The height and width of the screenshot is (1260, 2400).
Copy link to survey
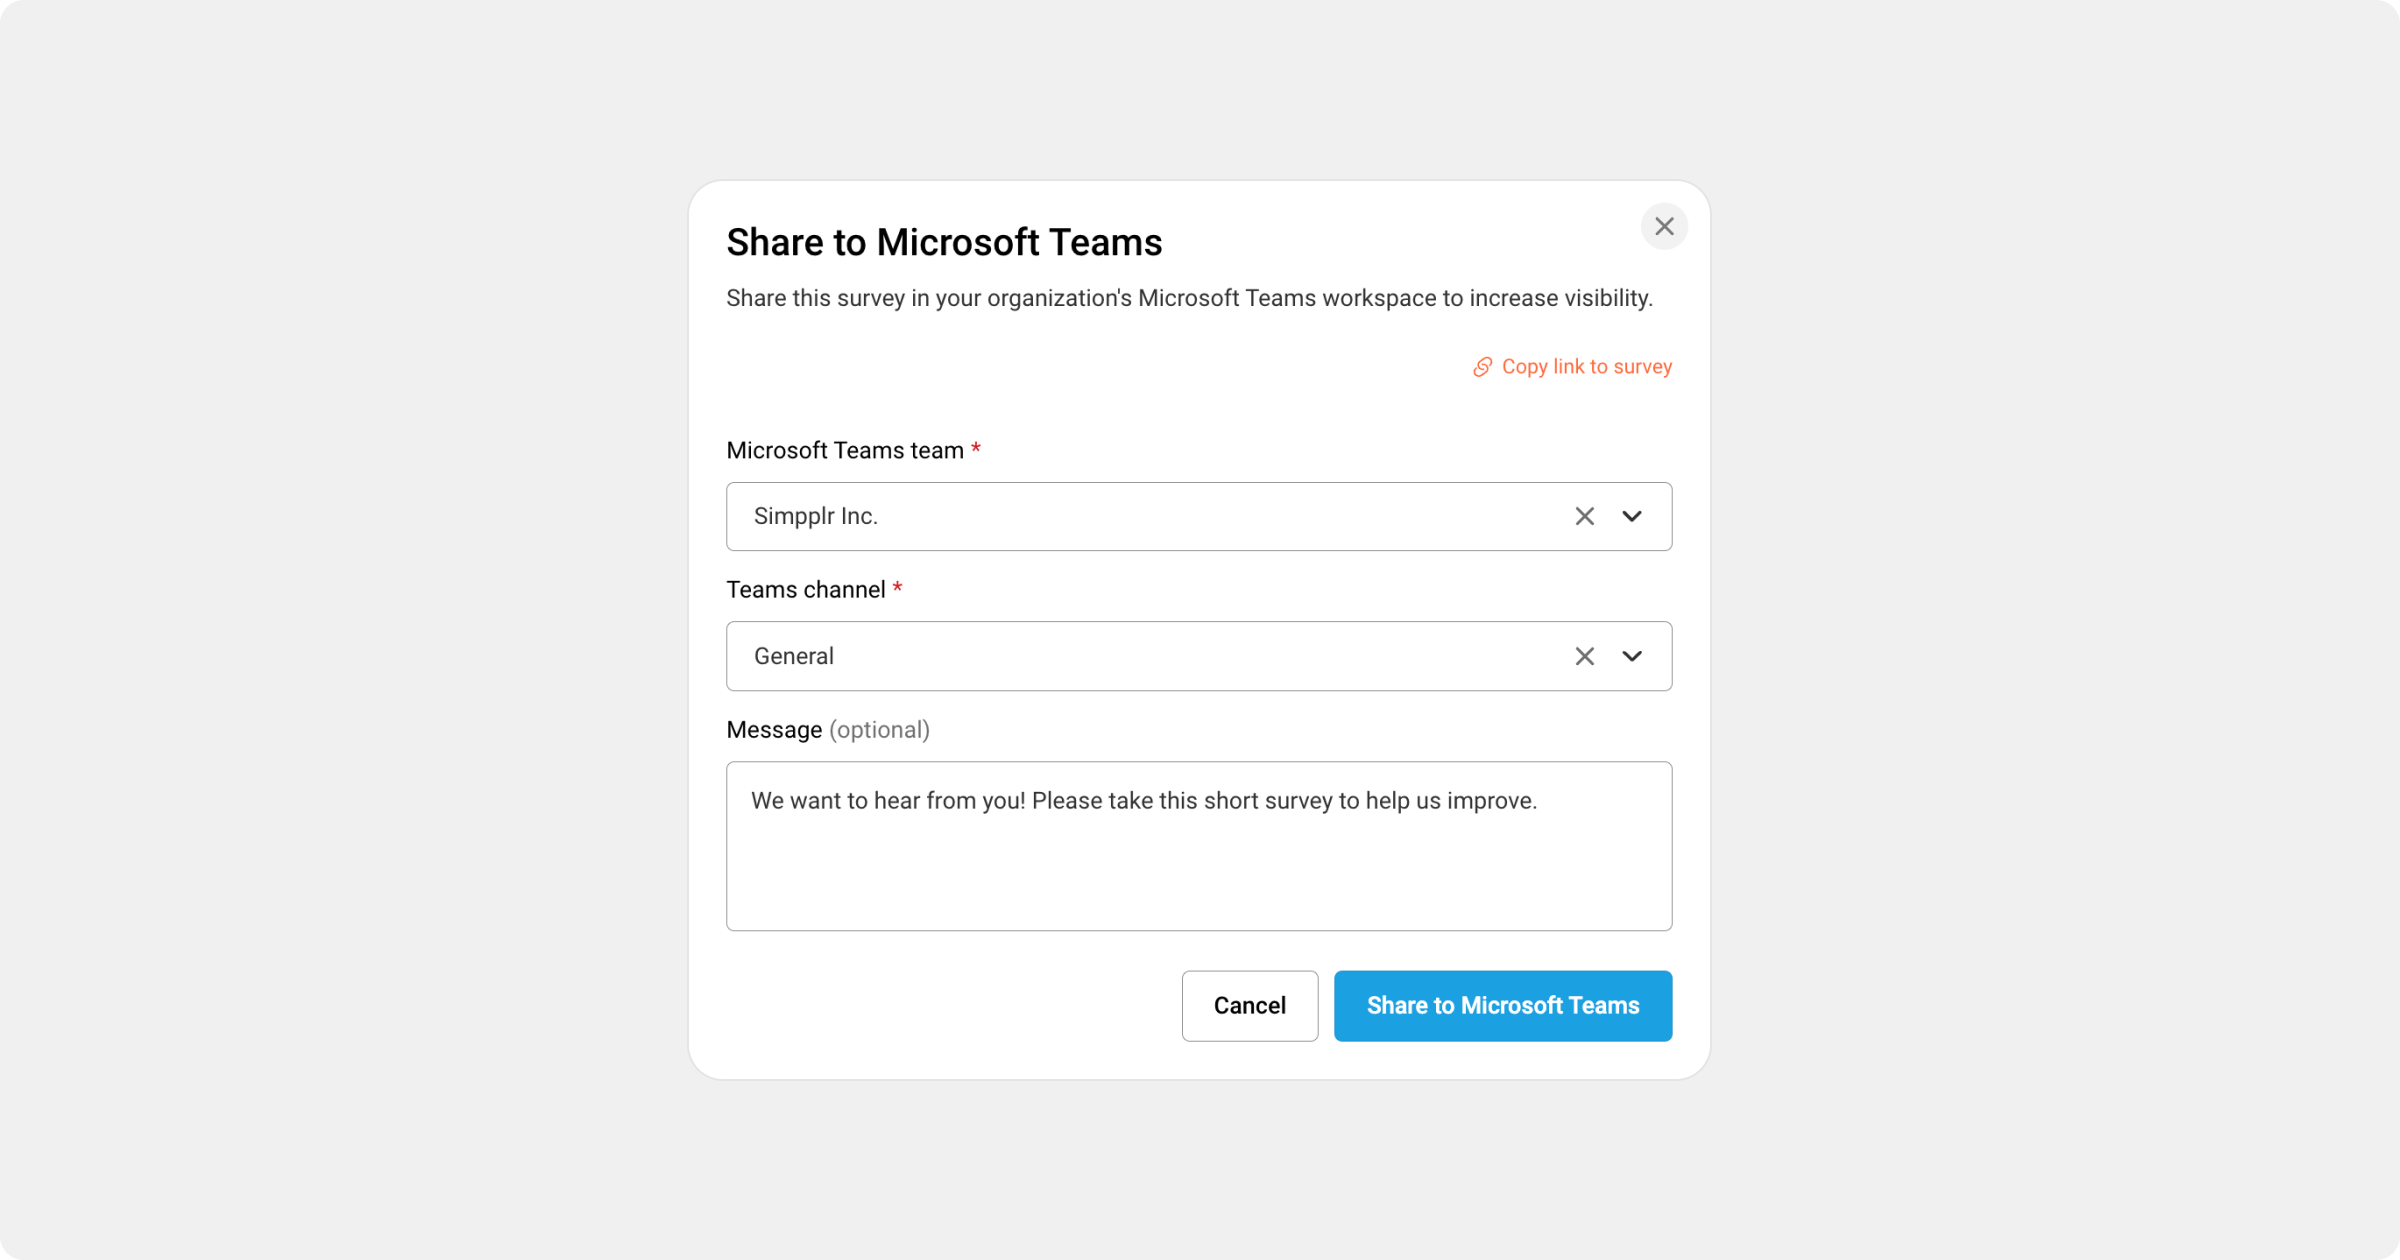tap(1572, 367)
